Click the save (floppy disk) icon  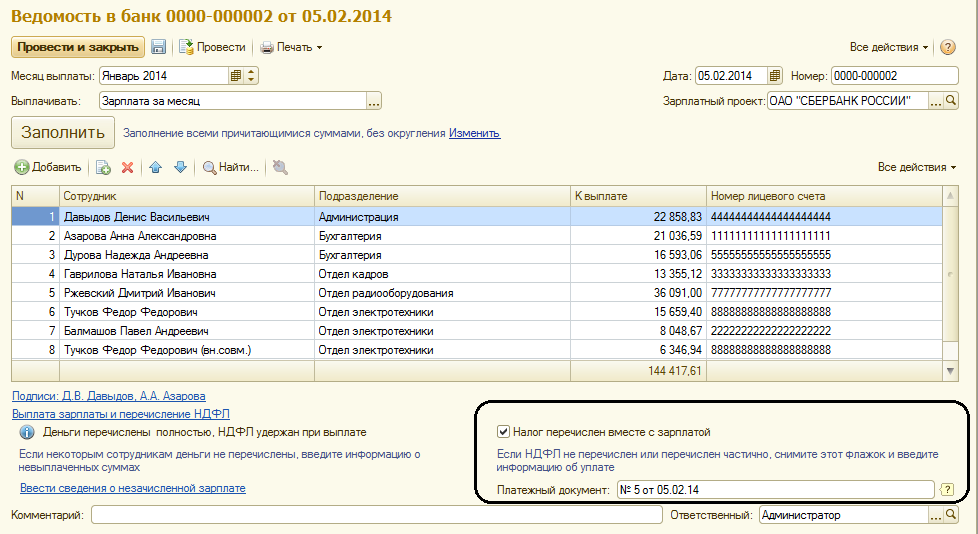click(x=158, y=47)
